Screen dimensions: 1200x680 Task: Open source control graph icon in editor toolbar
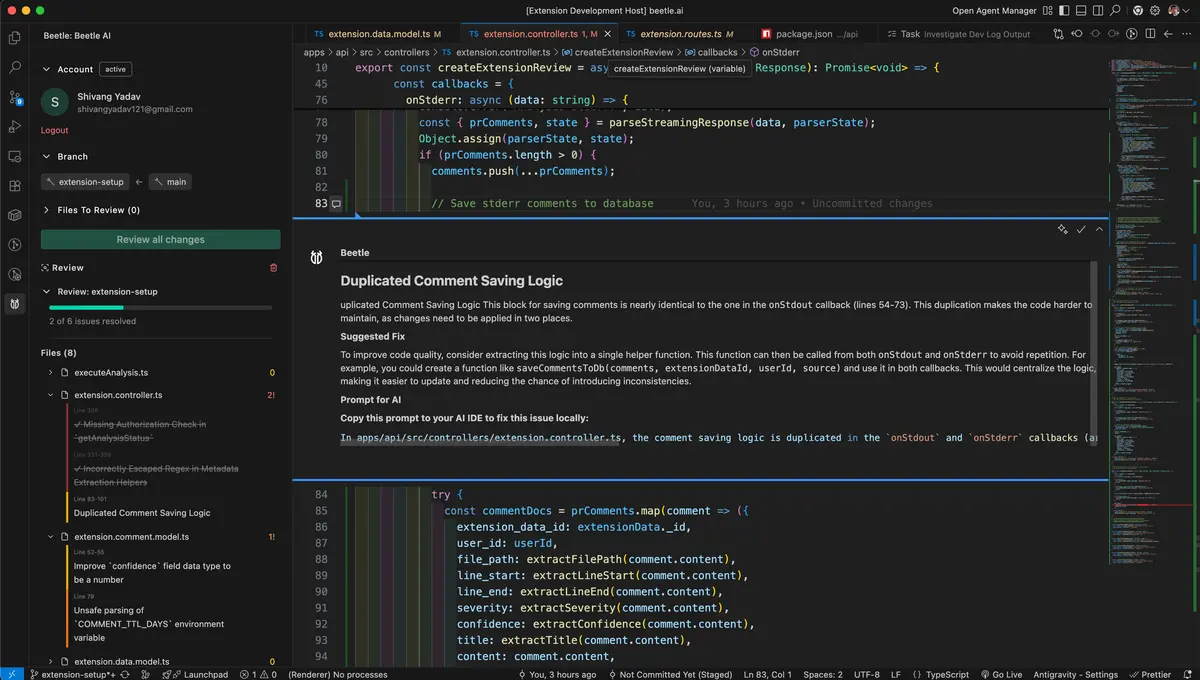(1058, 33)
